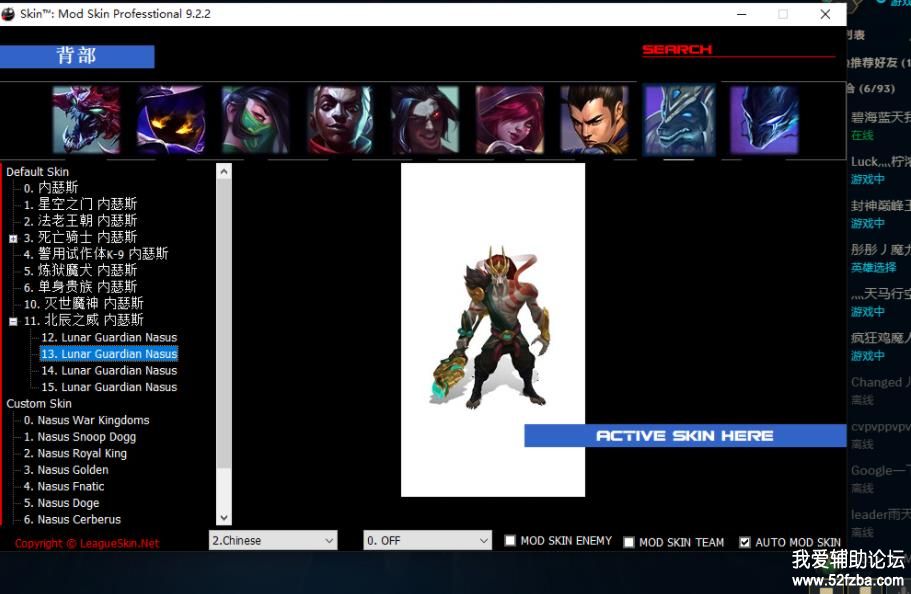
Task: Select skin 6. 单身贵族 内瑟斯
Action: pos(80,287)
